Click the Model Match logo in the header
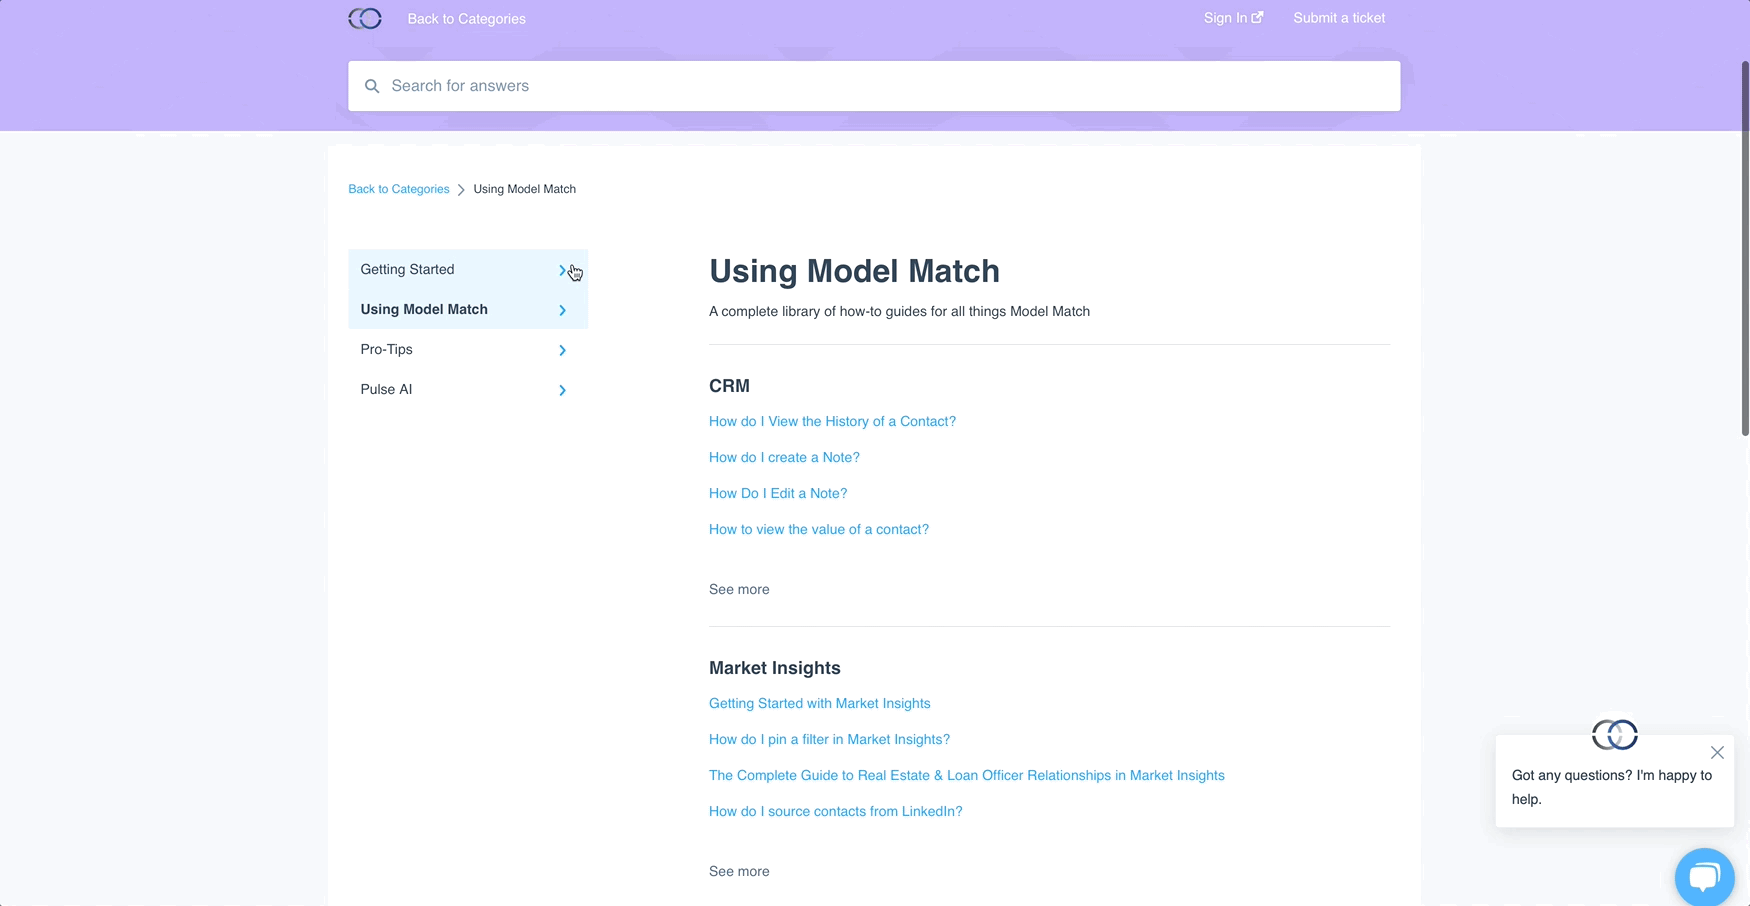This screenshot has height=906, width=1750. (x=365, y=18)
